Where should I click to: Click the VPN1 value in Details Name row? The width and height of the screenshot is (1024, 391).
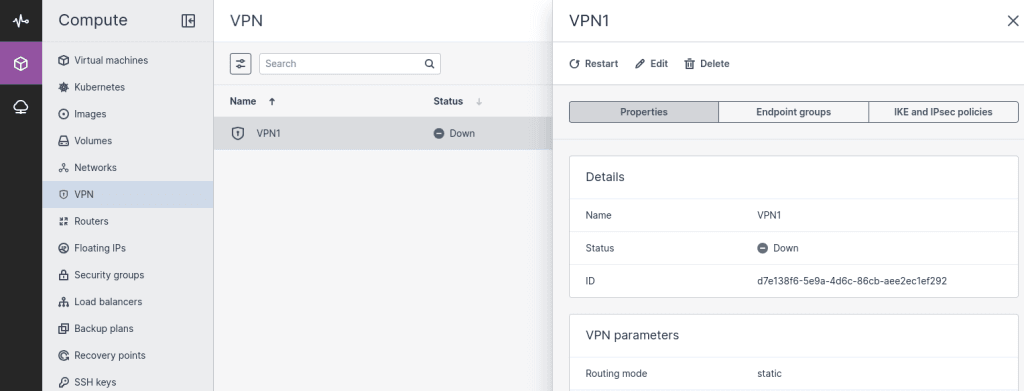769,215
